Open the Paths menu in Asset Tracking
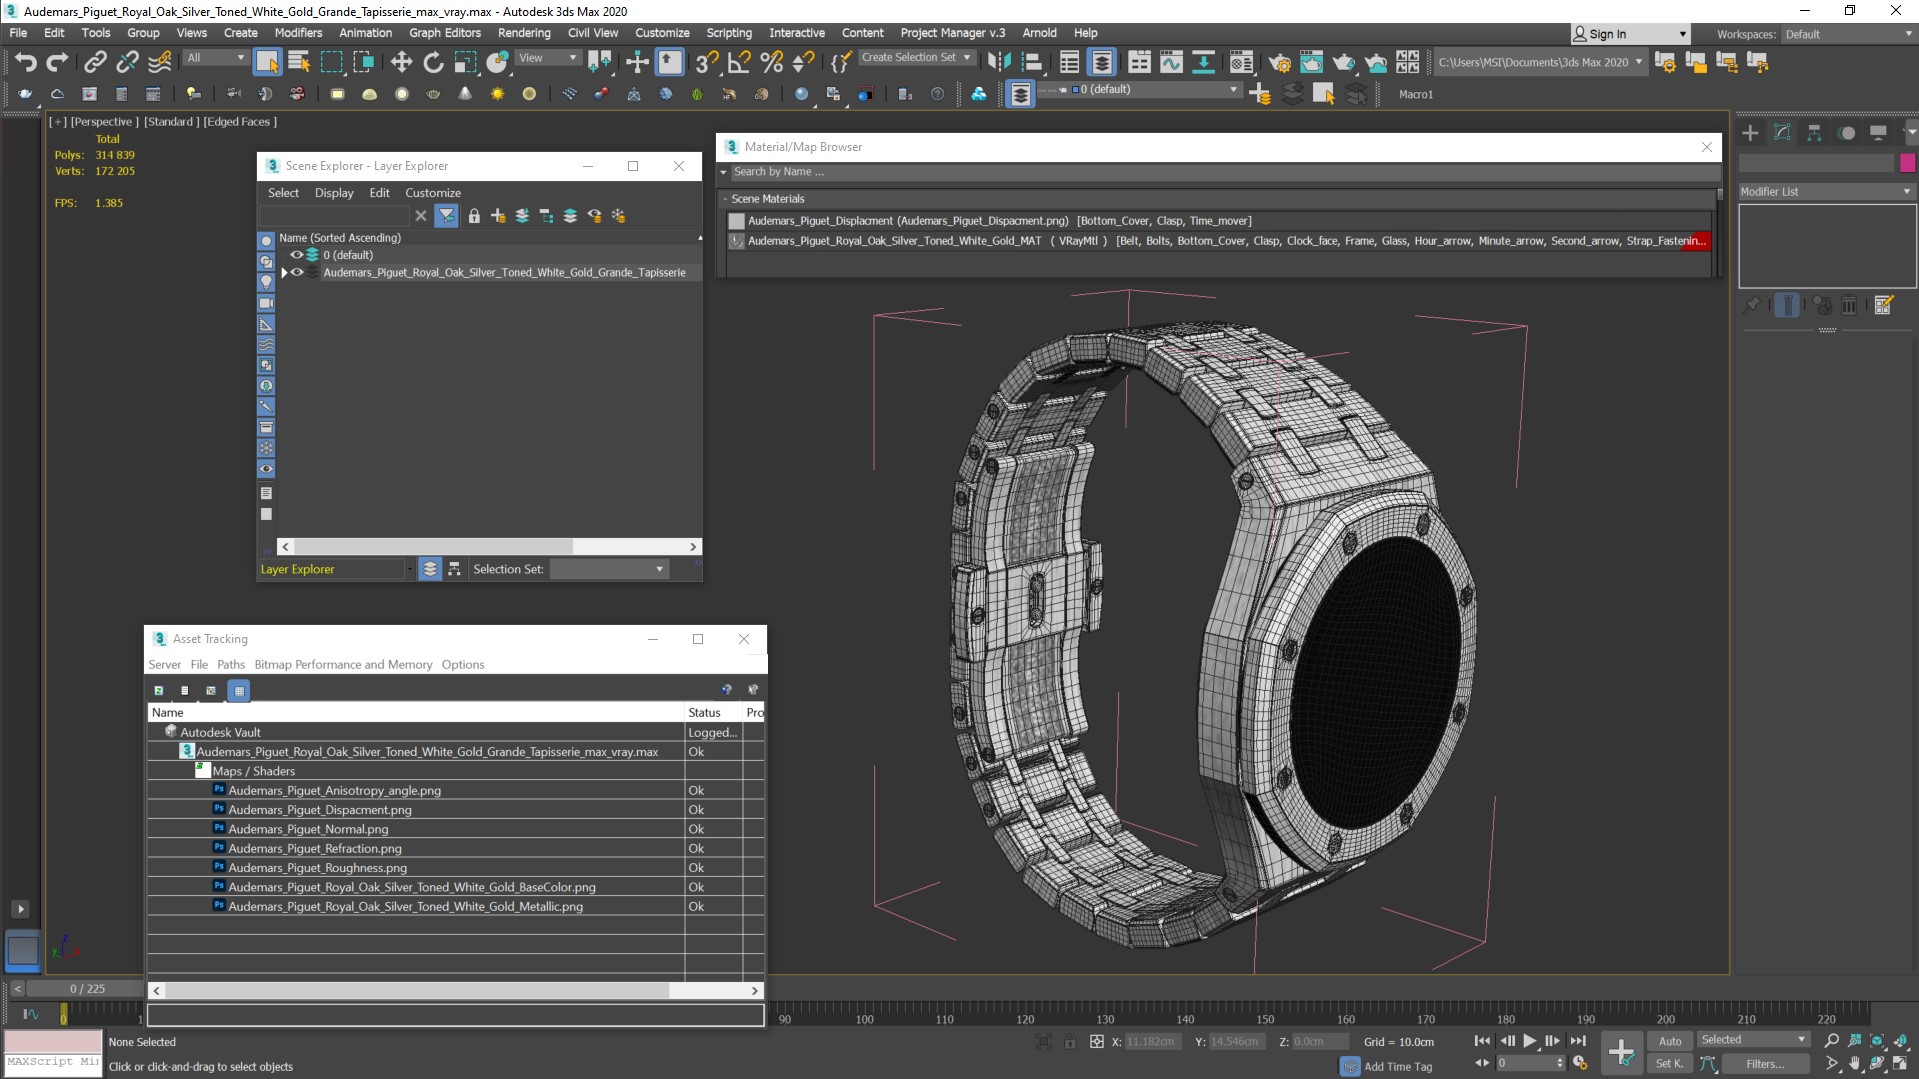 tap(231, 665)
